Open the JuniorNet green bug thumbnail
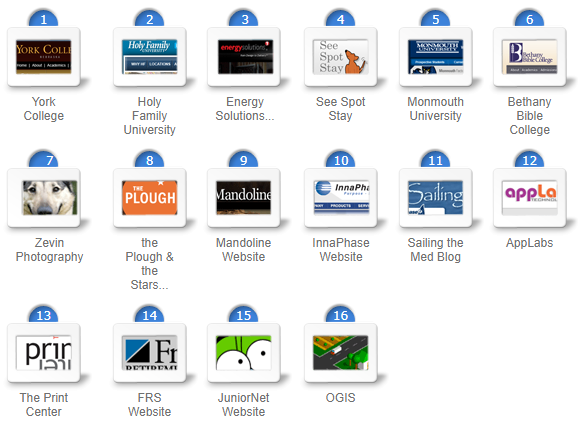This screenshot has height=425, width=582. coord(244,353)
